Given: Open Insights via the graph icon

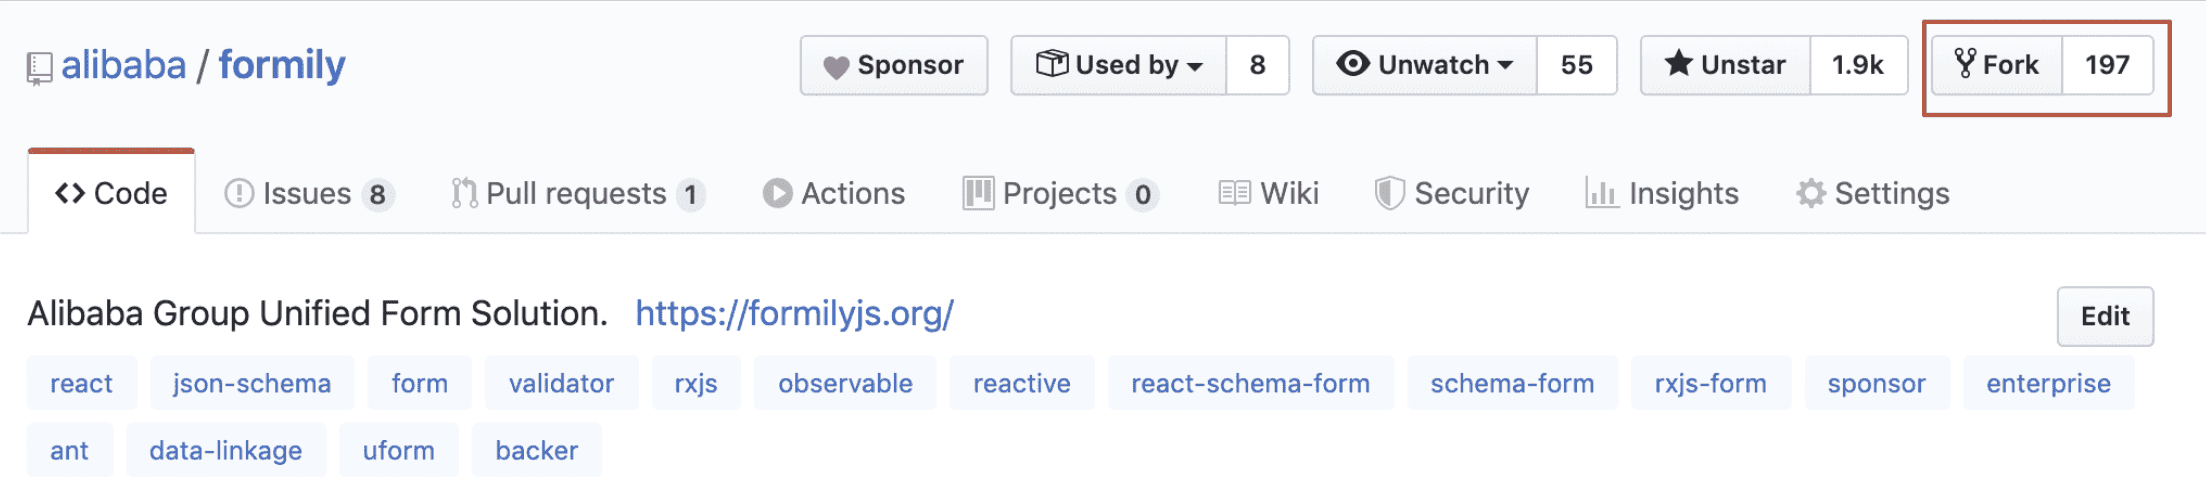Looking at the screenshot, I should (x=1601, y=193).
